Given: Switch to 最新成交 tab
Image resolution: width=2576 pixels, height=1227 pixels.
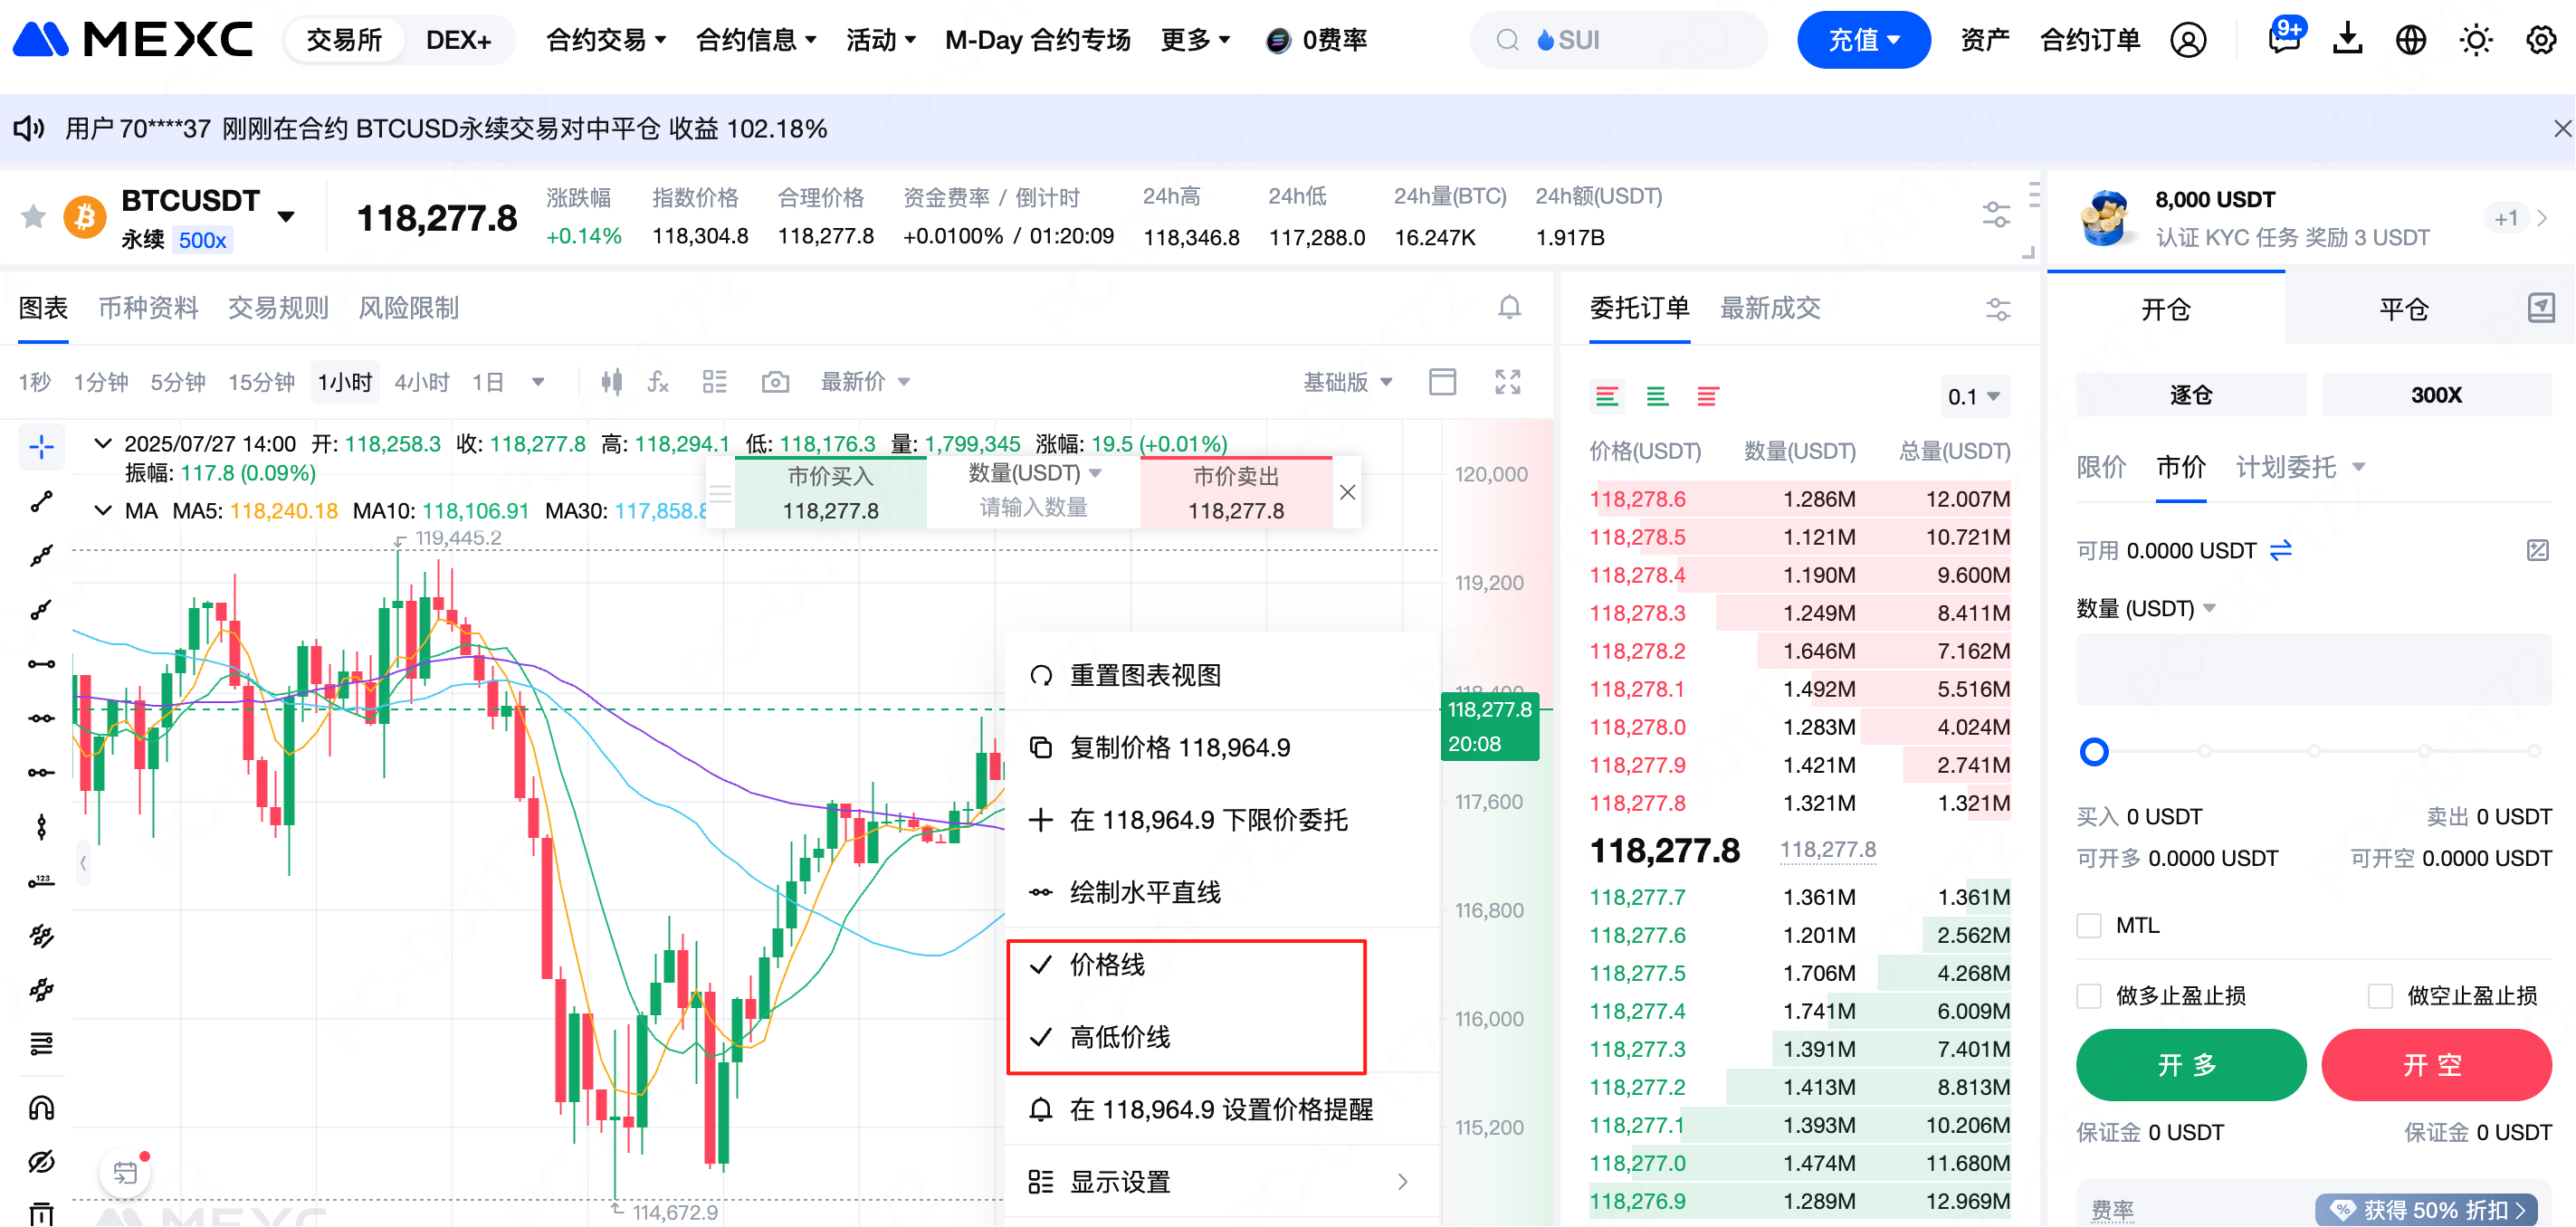Looking at the screenshot, I should tap(1769, 308).
